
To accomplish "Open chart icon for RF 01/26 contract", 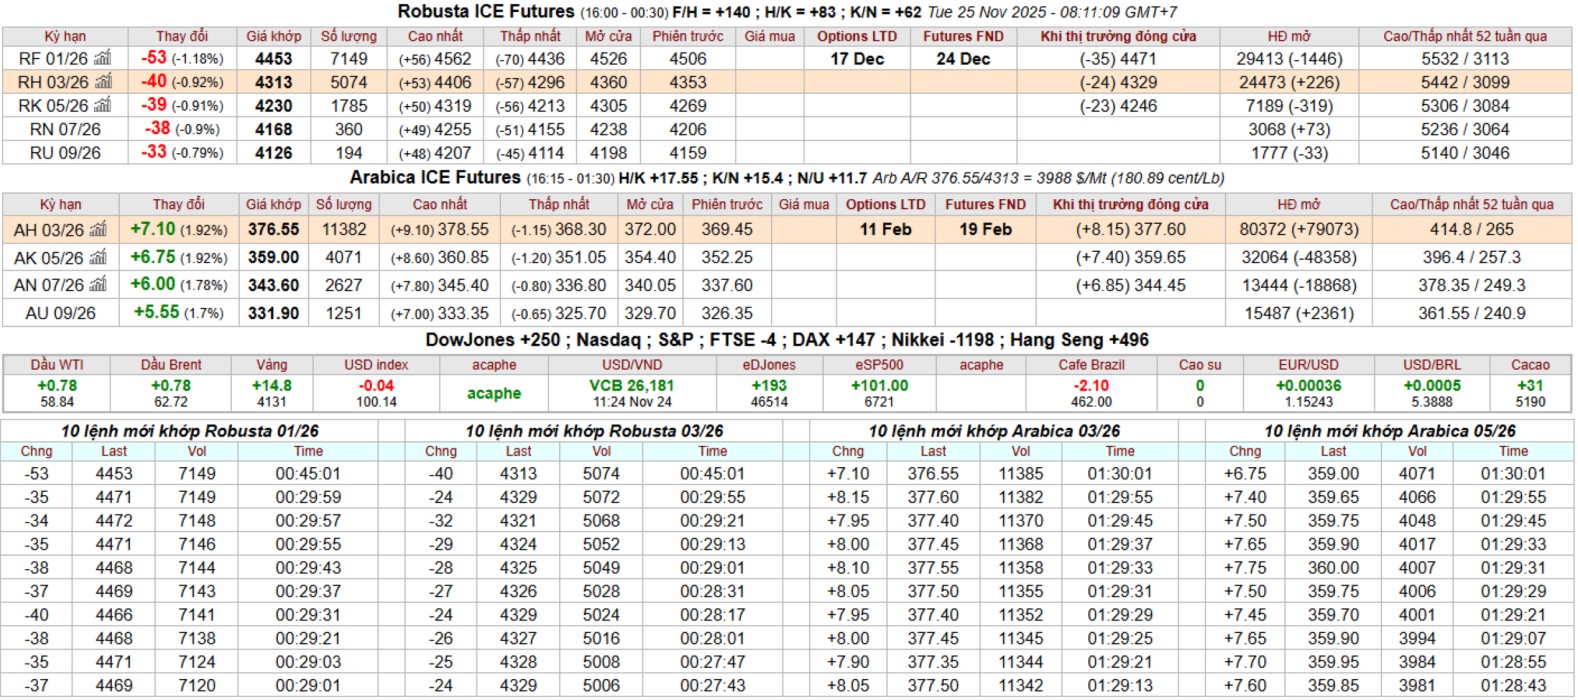I will [102, 59].
